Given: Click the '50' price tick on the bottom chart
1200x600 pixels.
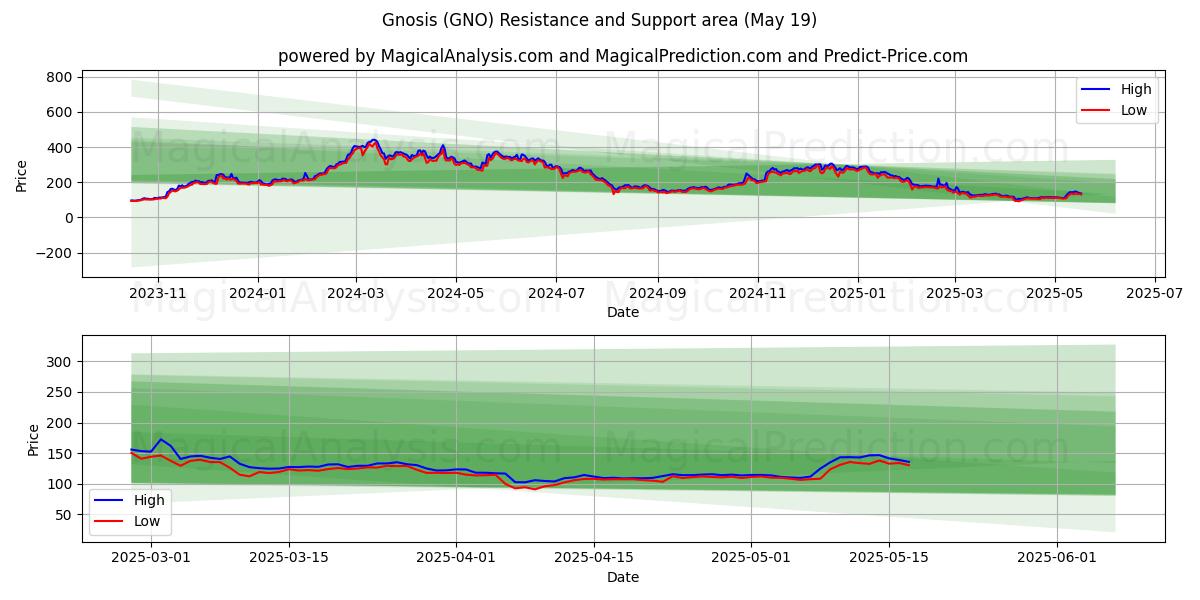Looking at the screenshot, I should coord(63,515).
